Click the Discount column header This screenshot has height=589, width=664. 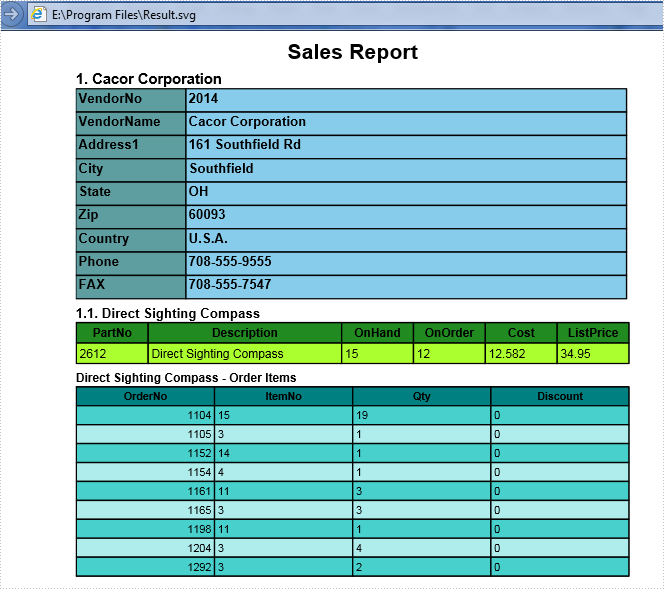click(560, 396)
